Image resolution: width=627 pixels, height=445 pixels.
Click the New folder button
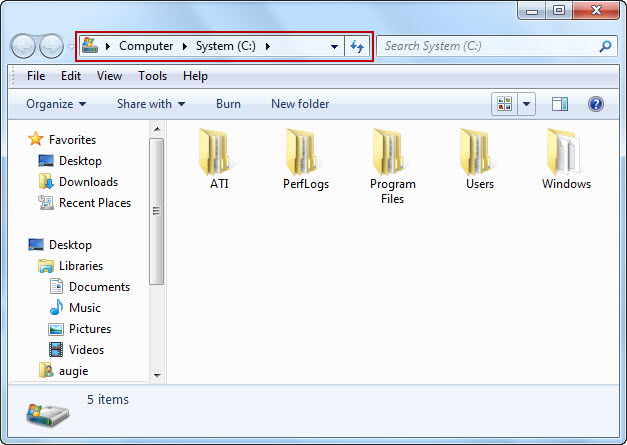[300, 104]
